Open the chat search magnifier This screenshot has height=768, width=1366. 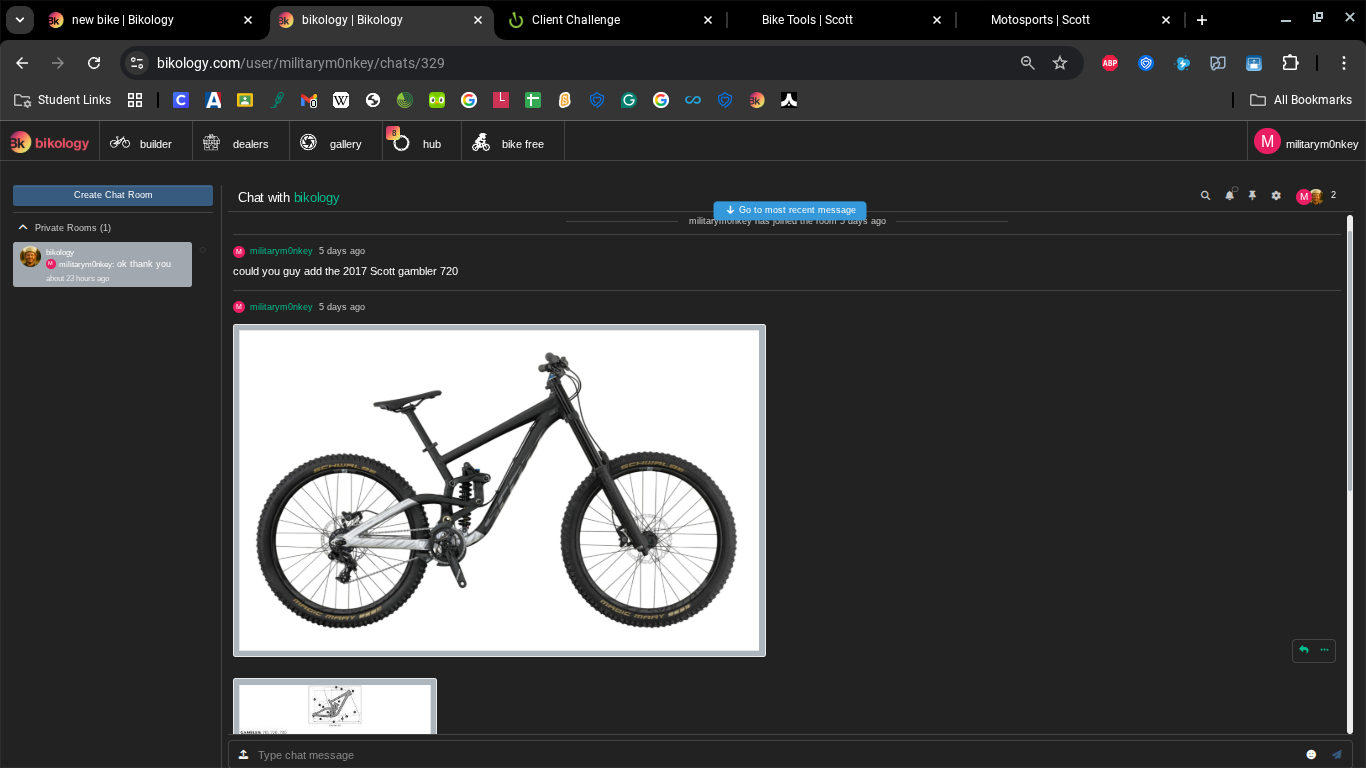1205,195
